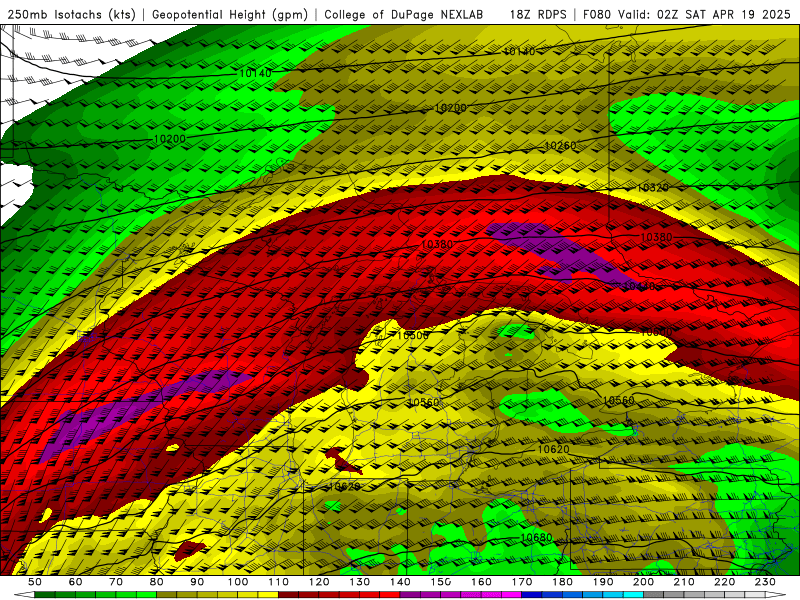Screen dimensions: 800x600
Task: Click the legend value 110
Action: (x=279, y=582)
